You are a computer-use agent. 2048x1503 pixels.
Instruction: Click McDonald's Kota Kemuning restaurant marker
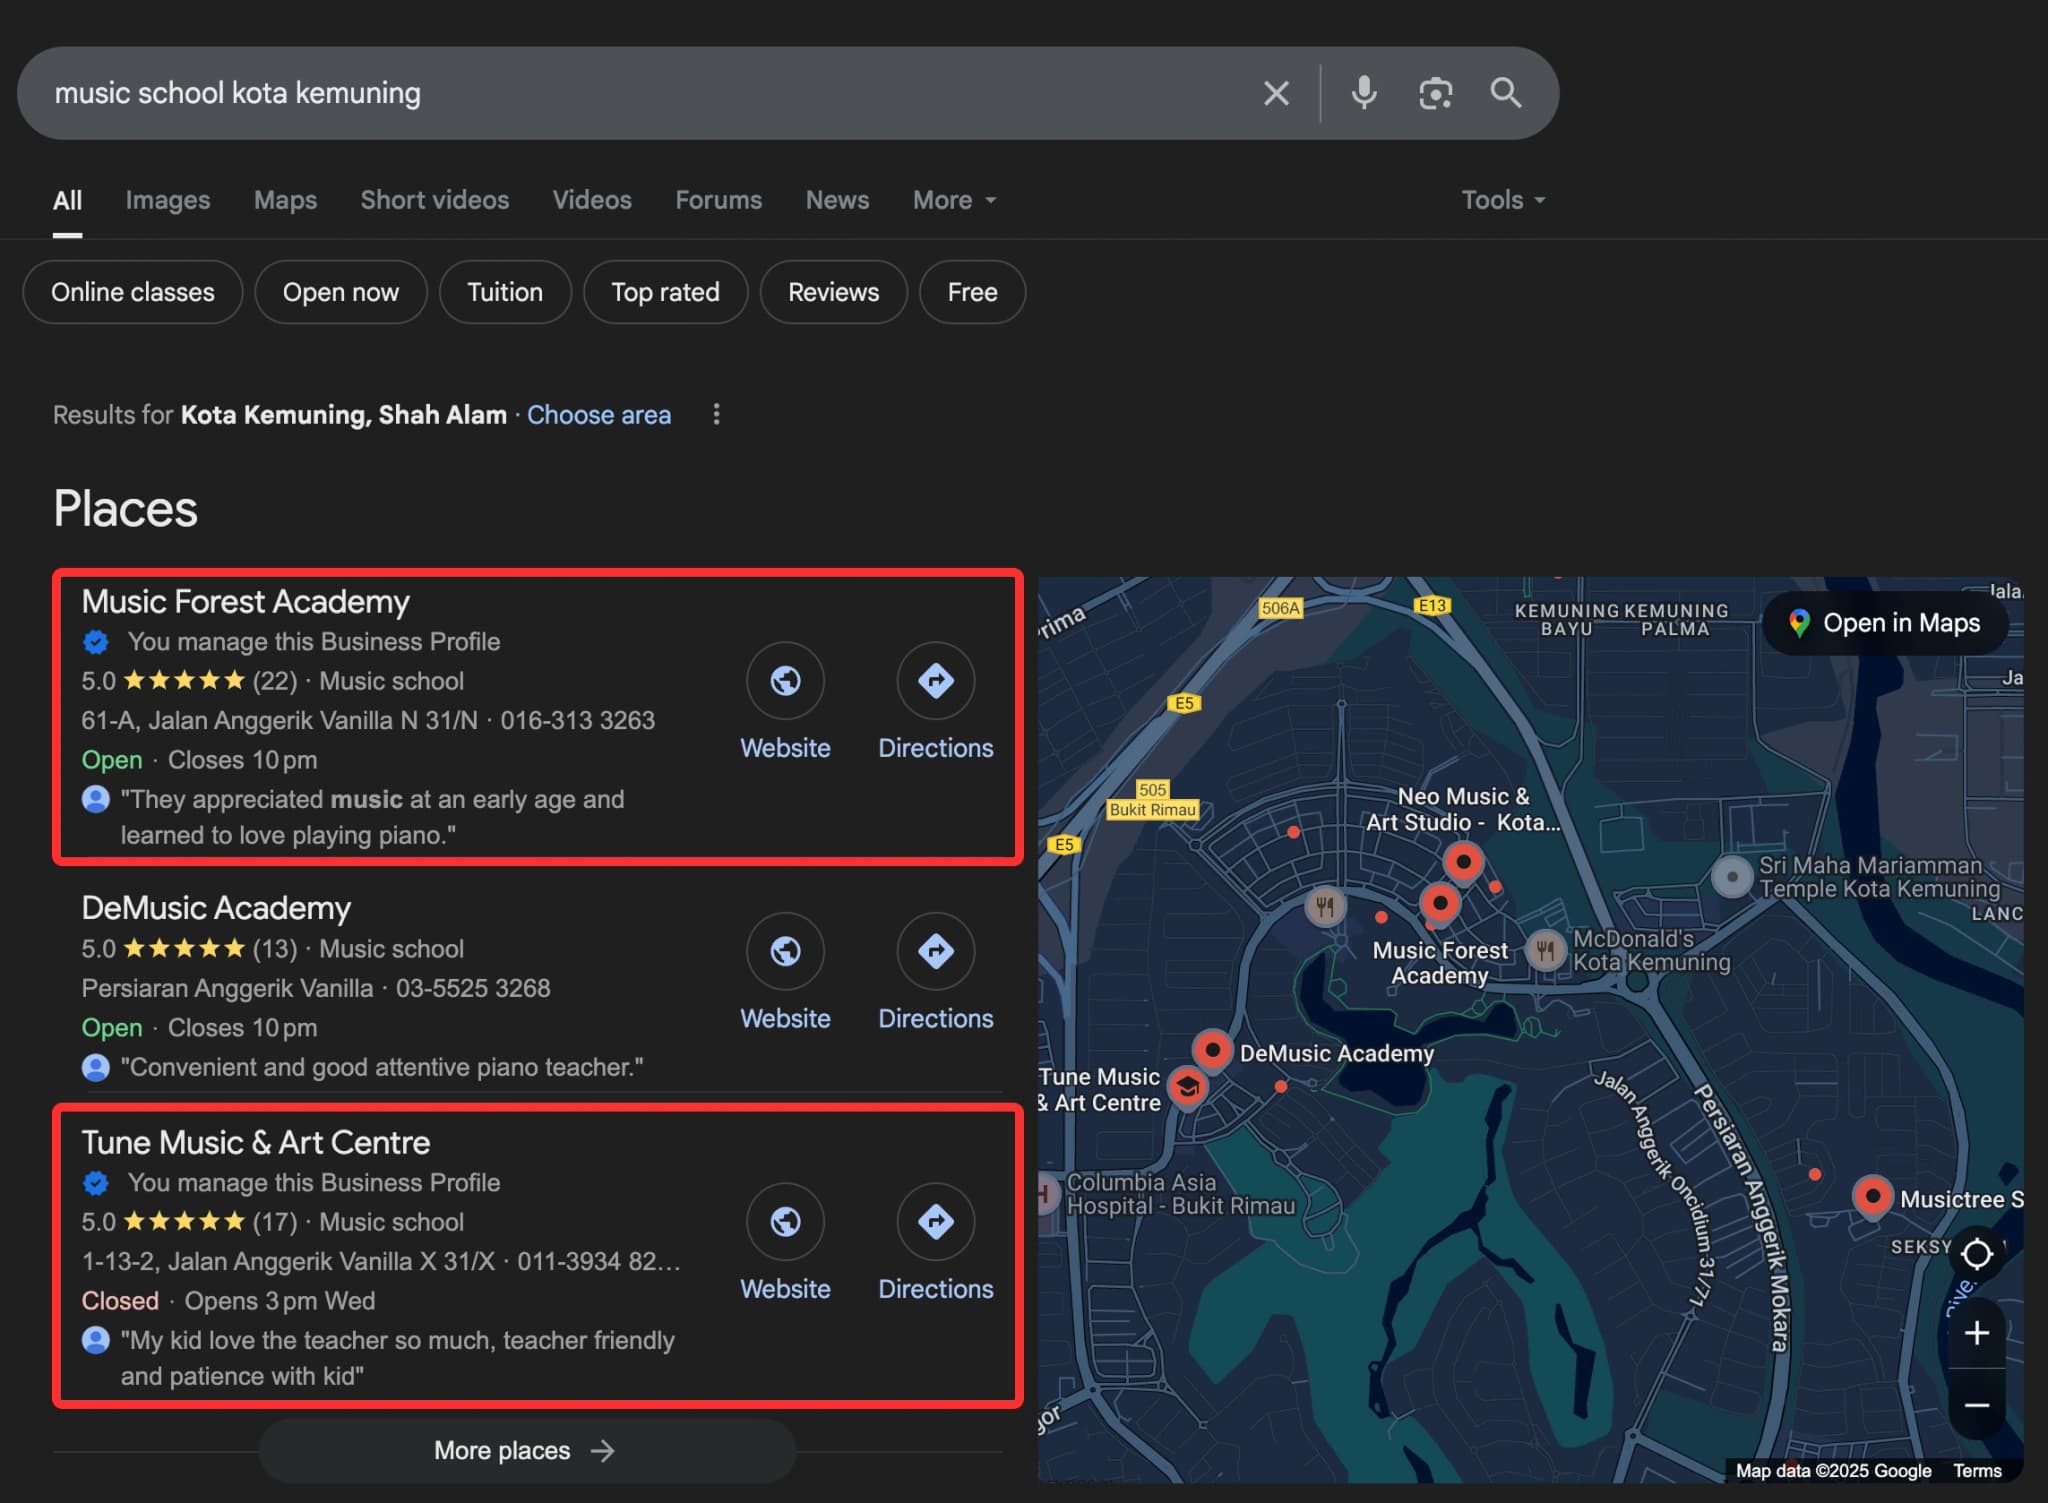coord(1545,950)
